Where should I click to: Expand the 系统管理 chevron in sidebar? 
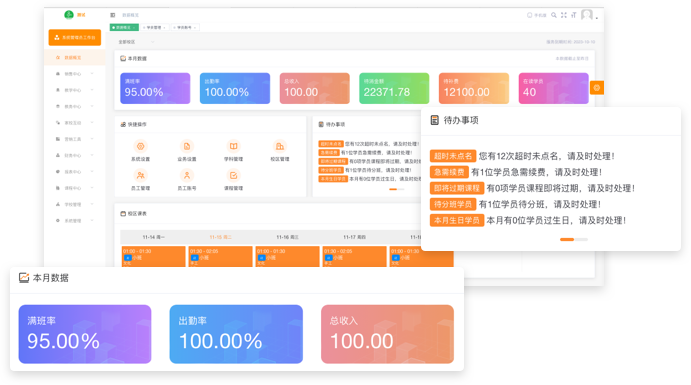[92, 220]
